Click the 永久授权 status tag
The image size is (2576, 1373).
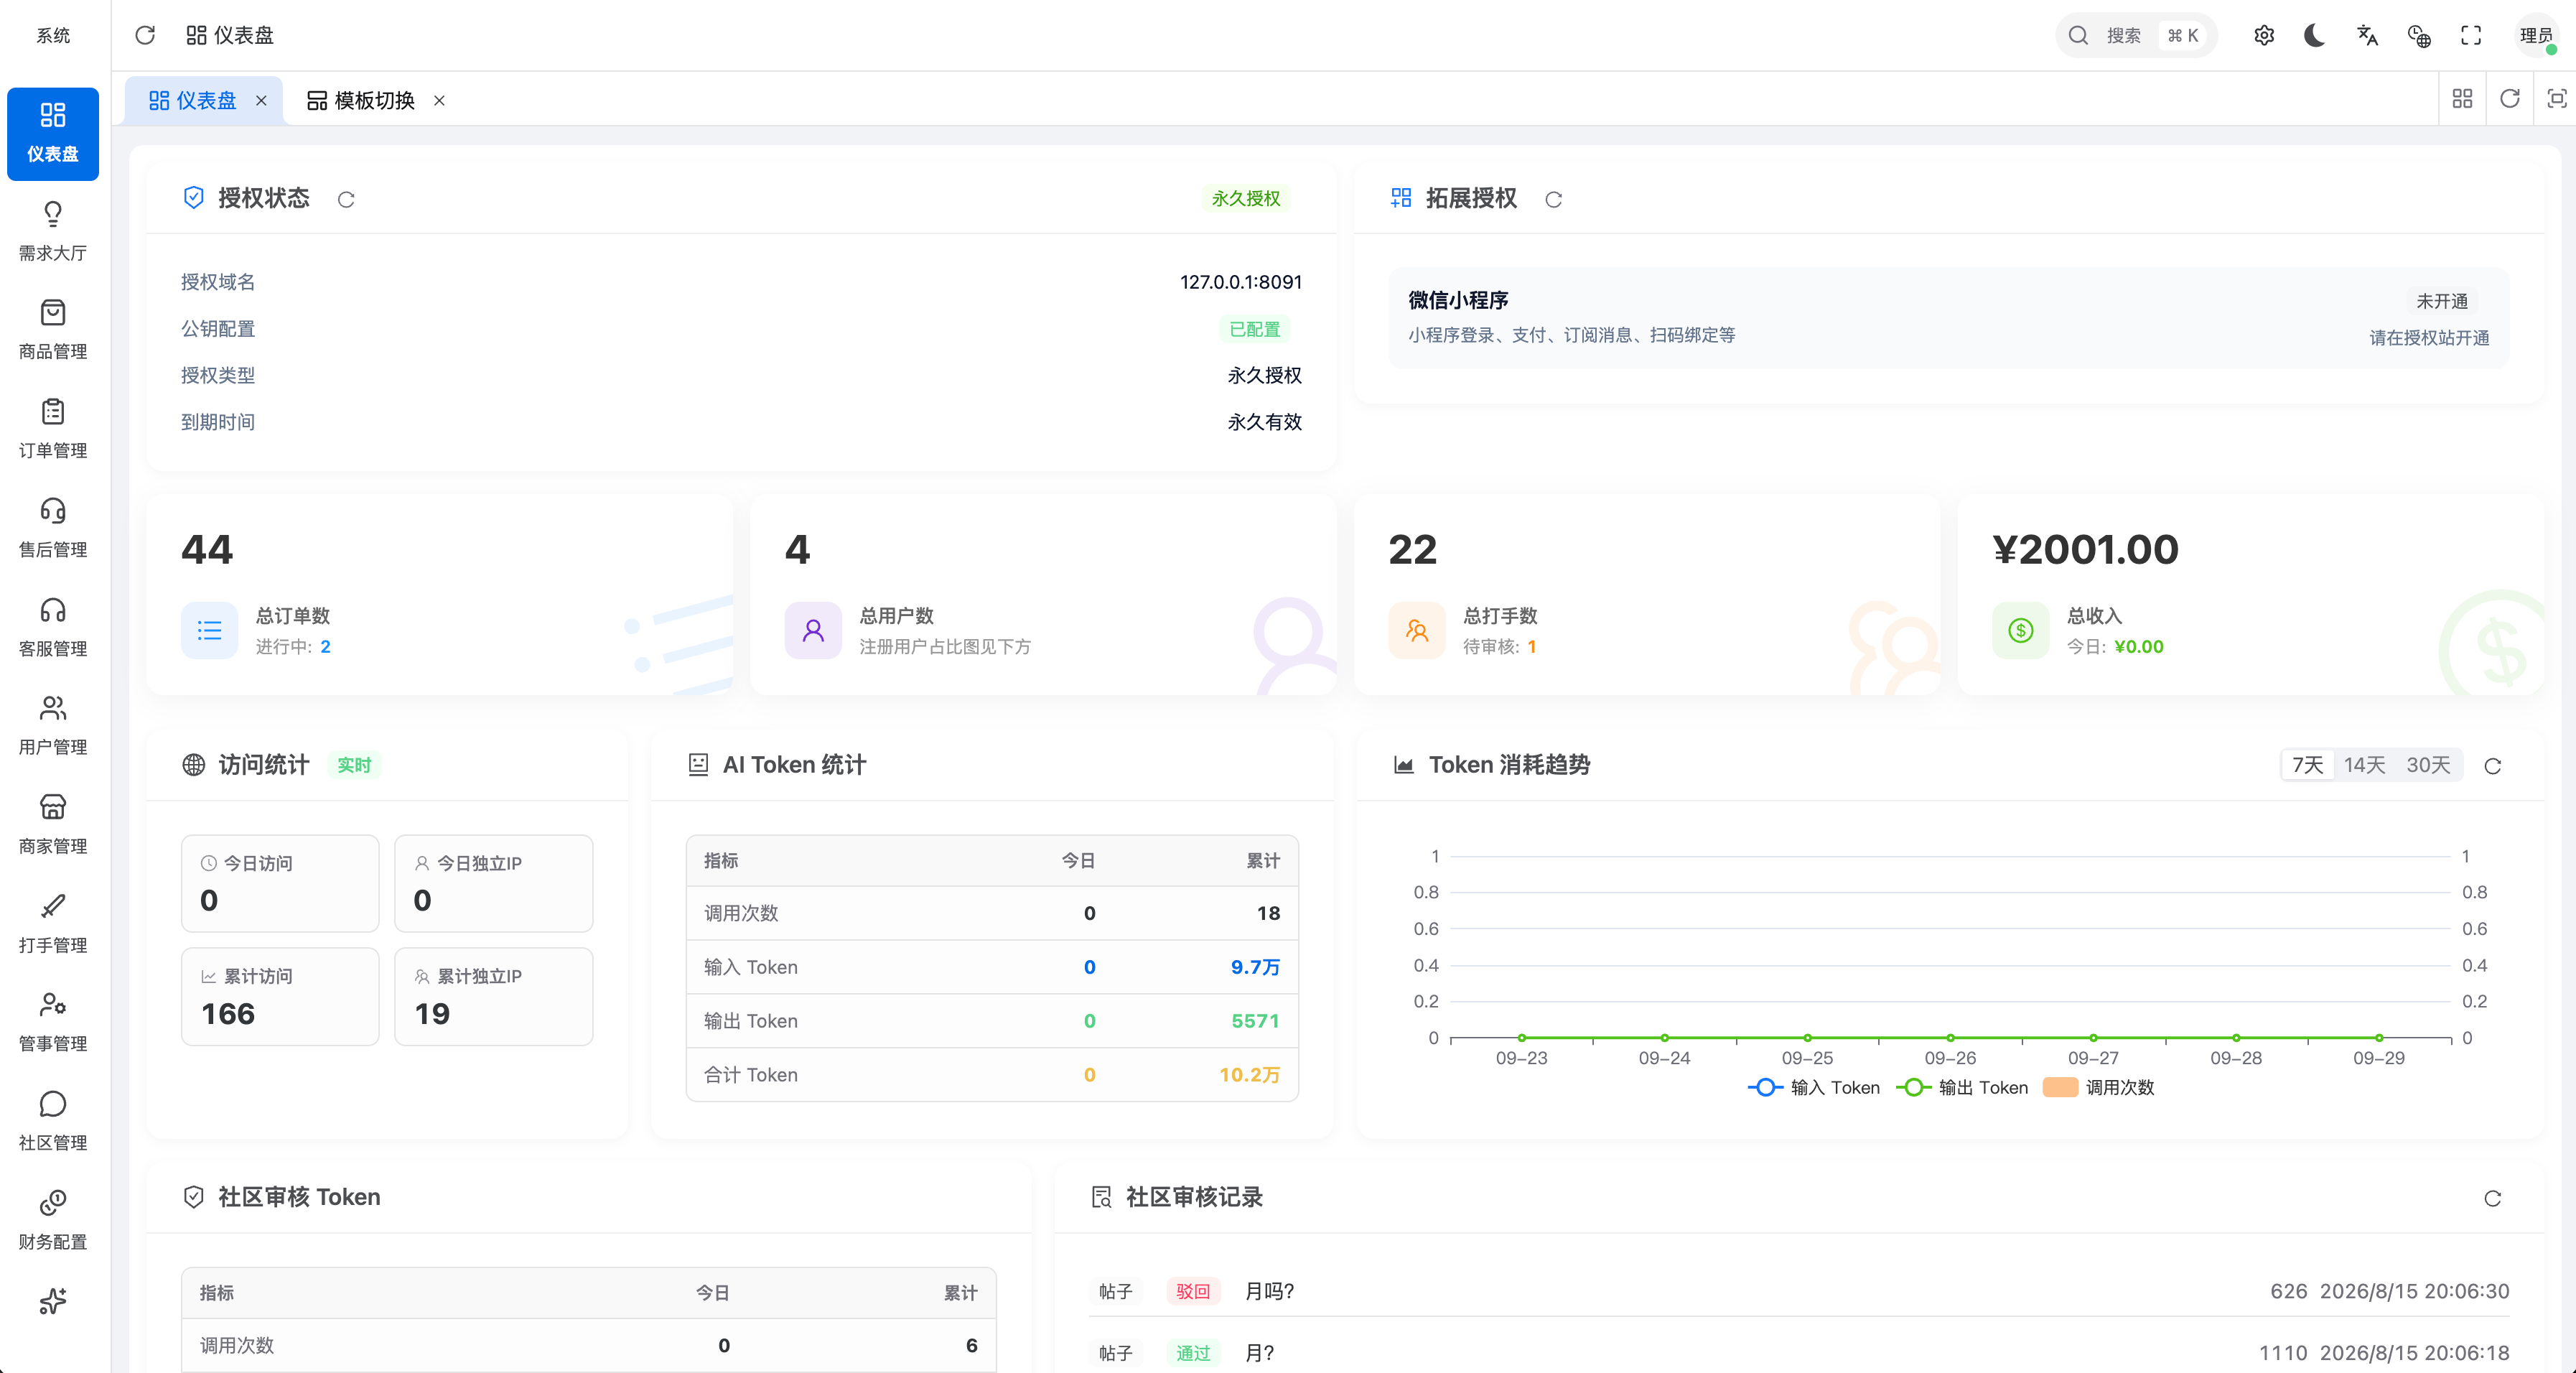click(1246, 198)
